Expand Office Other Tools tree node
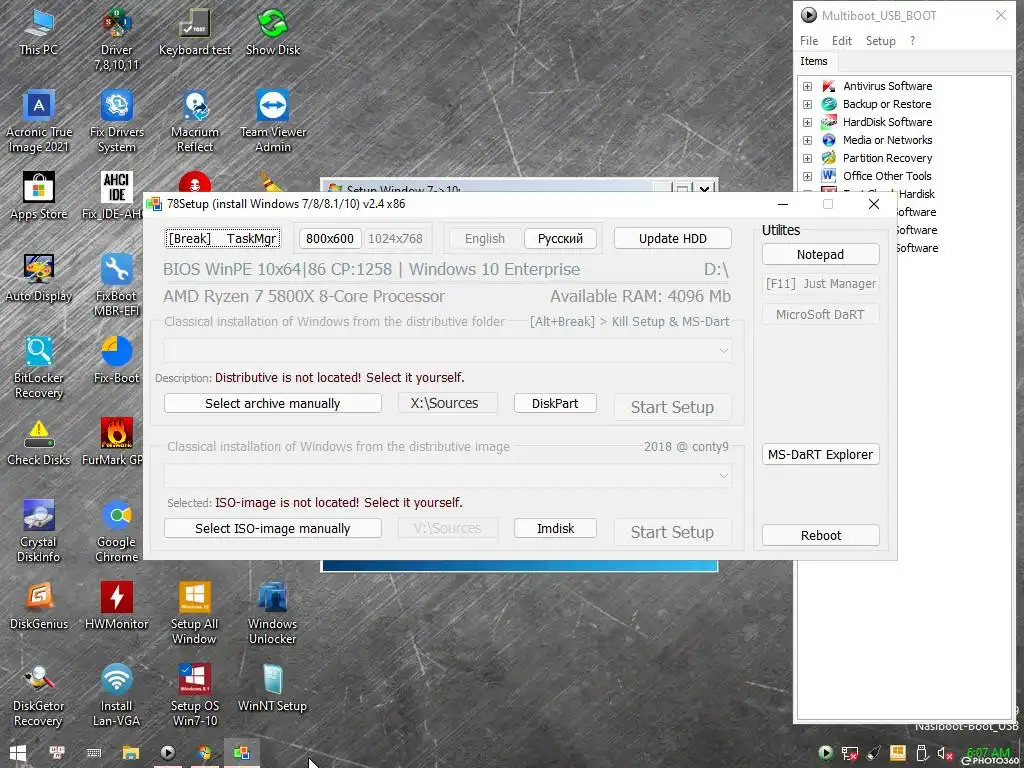The height and width of the screenshot is (768, 1024). pos(807,176)
